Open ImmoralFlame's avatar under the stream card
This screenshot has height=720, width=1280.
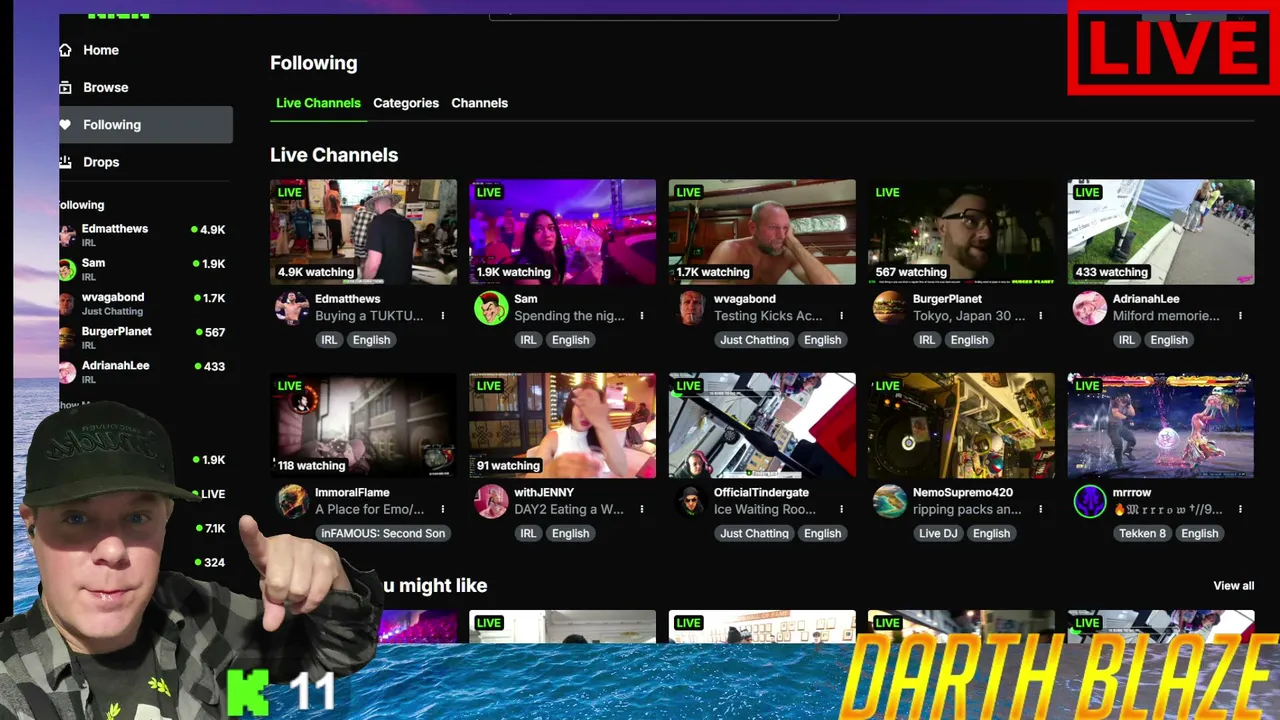tap(292, 501)
